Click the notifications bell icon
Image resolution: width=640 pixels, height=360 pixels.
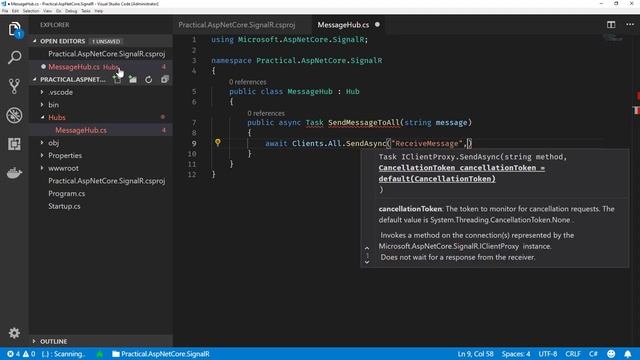628,354
